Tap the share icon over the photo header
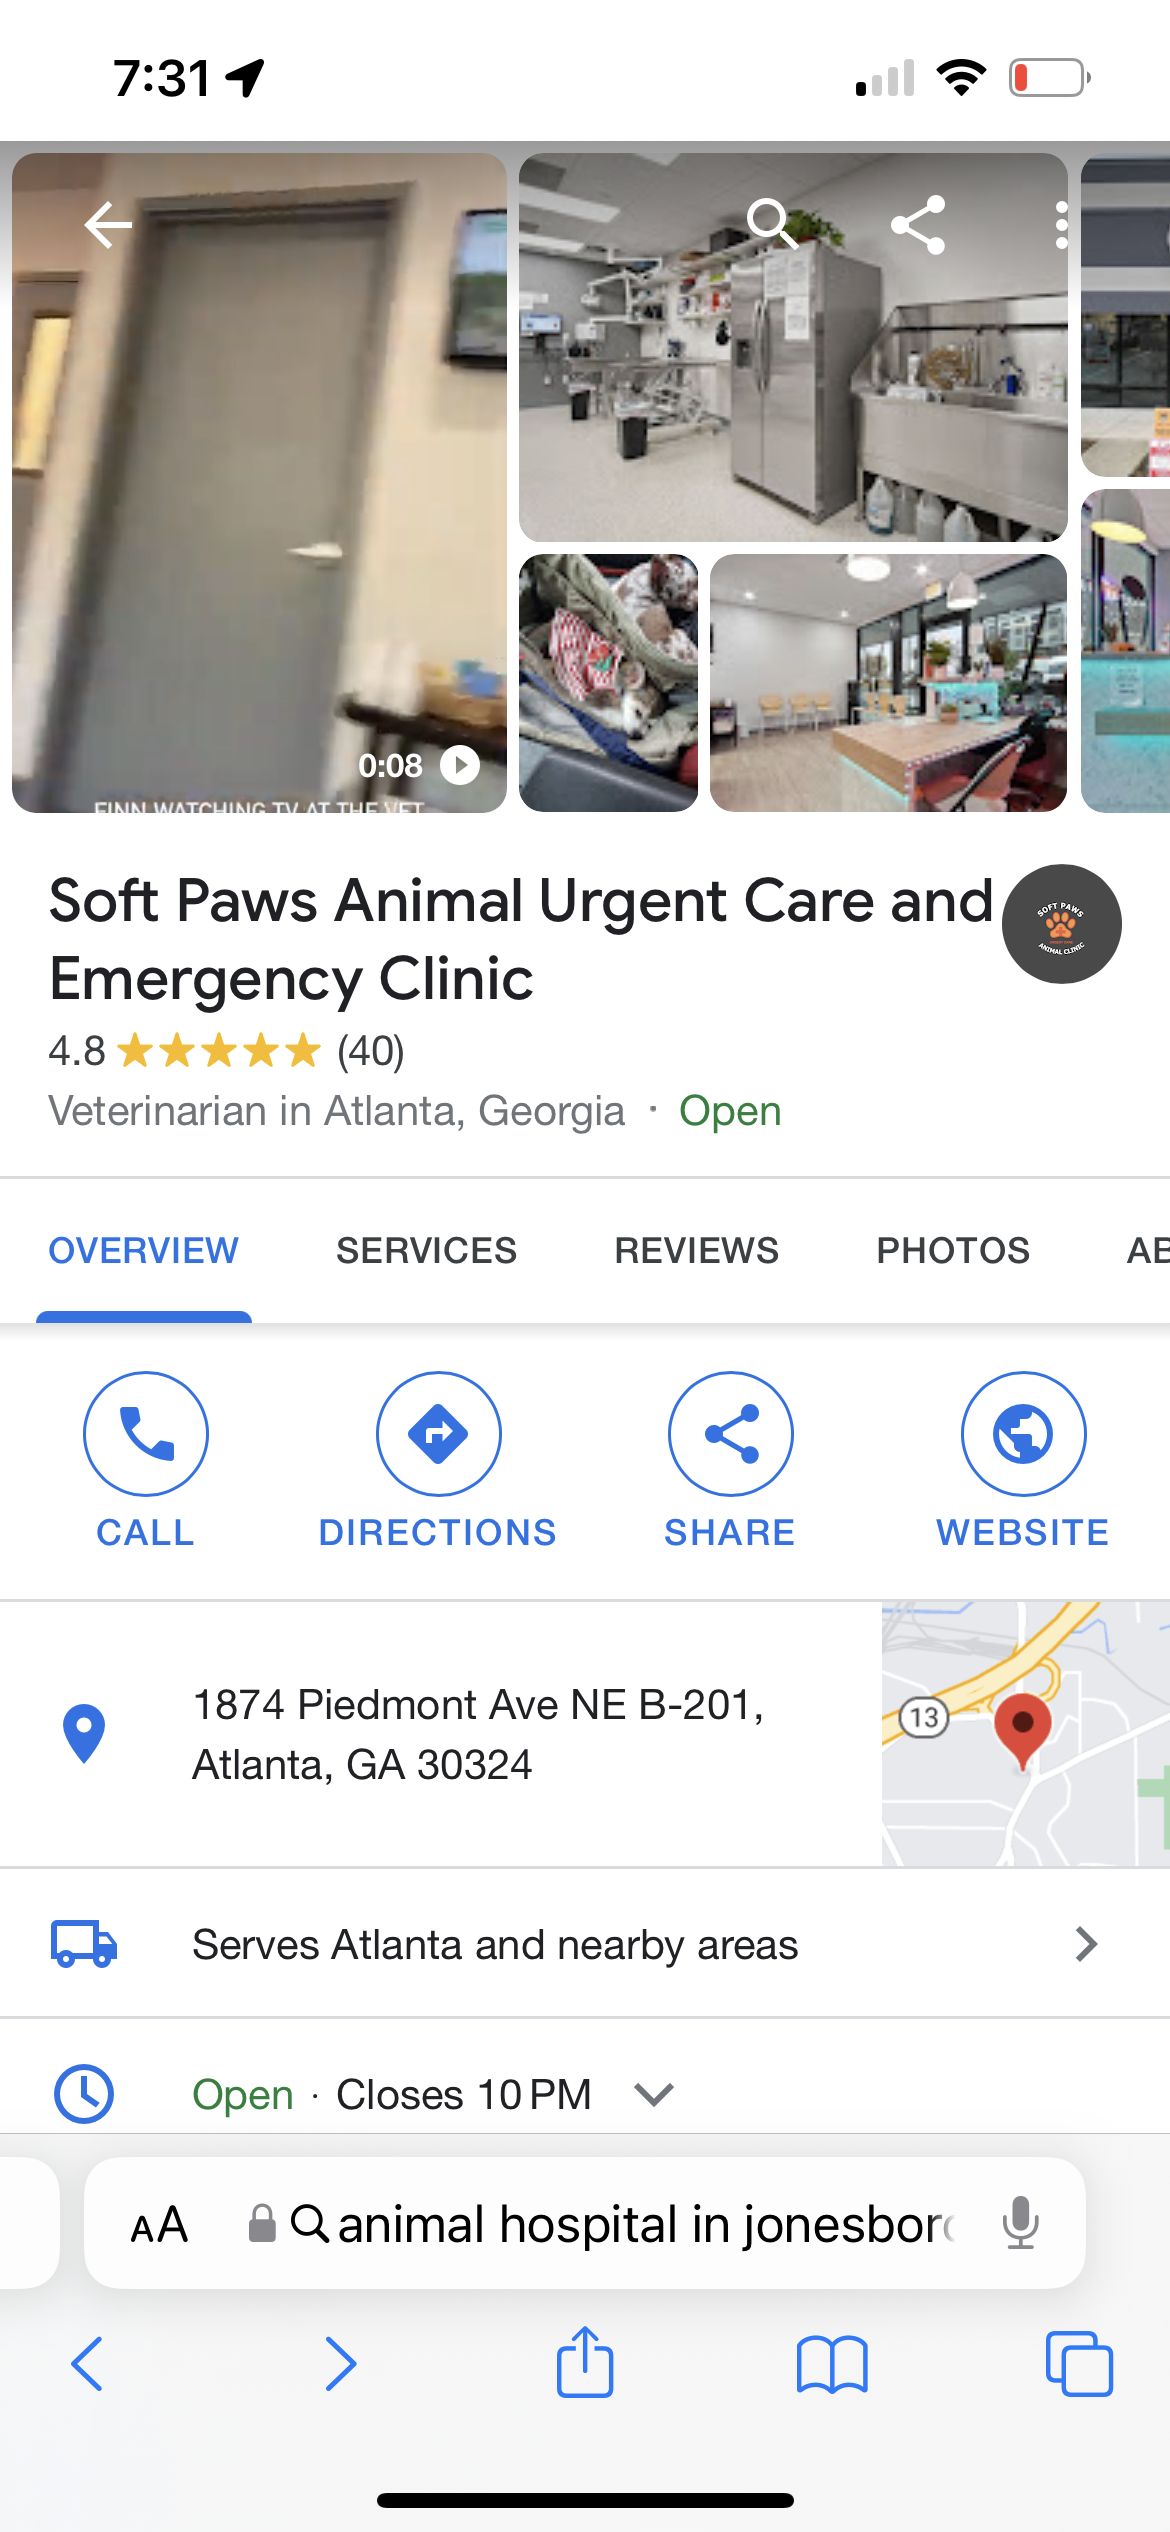 tap(918, 224)
